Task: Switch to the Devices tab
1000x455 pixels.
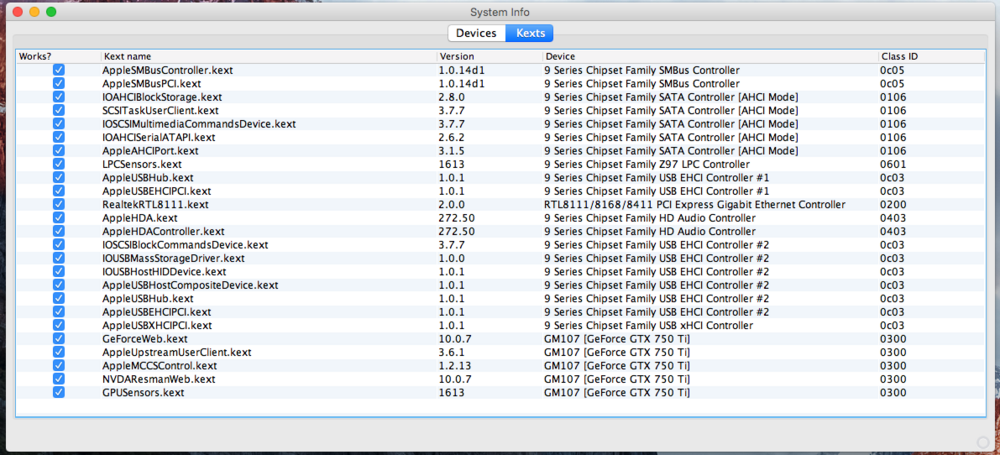Action: point(476,33)
